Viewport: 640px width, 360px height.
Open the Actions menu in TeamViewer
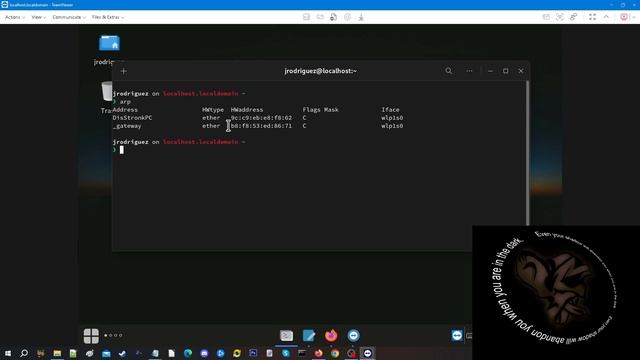pyautogui.click(x=15, y=17)
